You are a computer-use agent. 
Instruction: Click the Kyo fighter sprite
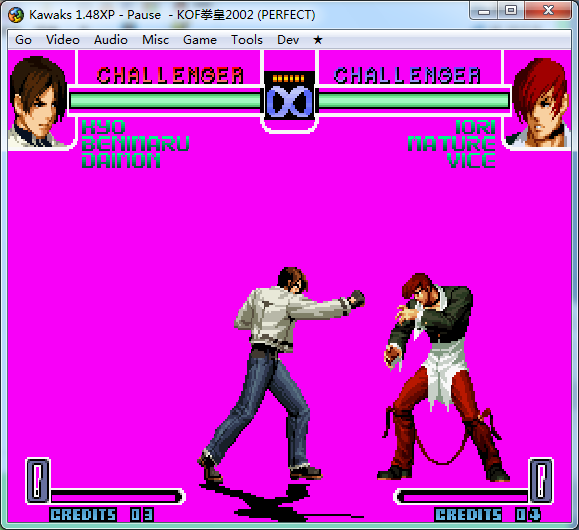(281, 373)
